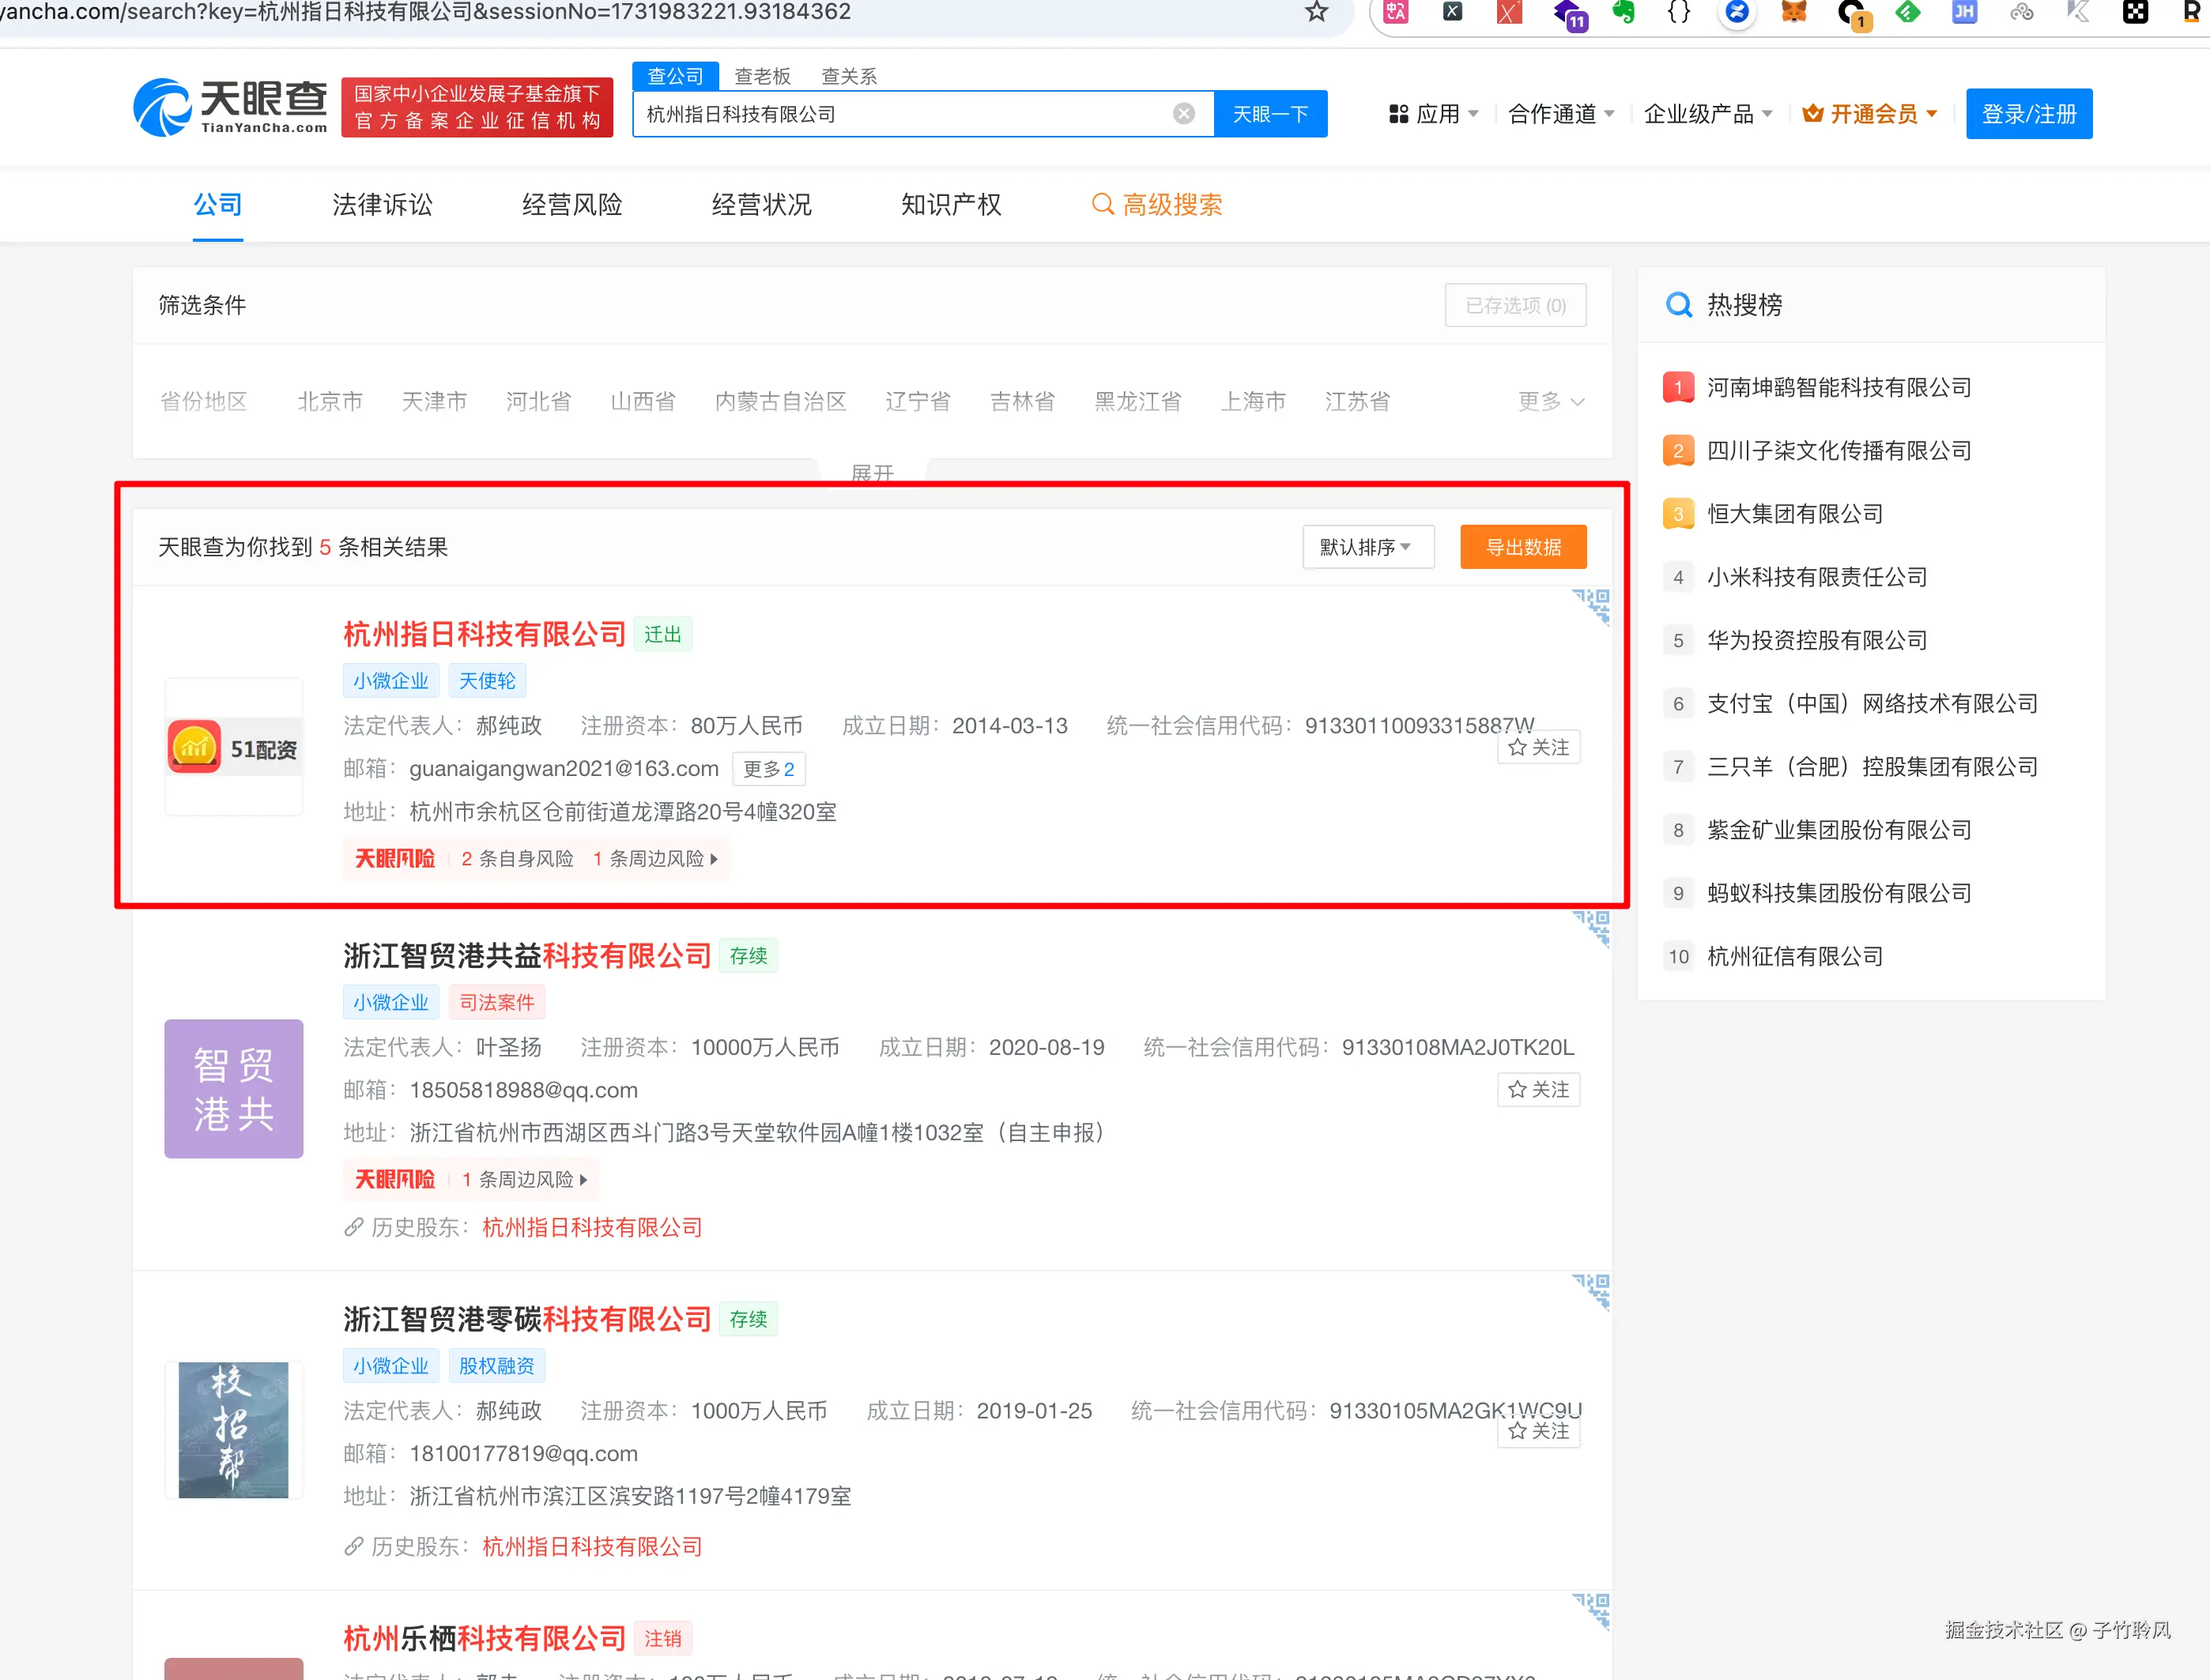2210x1680 pixels.
Task: Open the Evernote extension icon
Action: tap(1623, 12)
